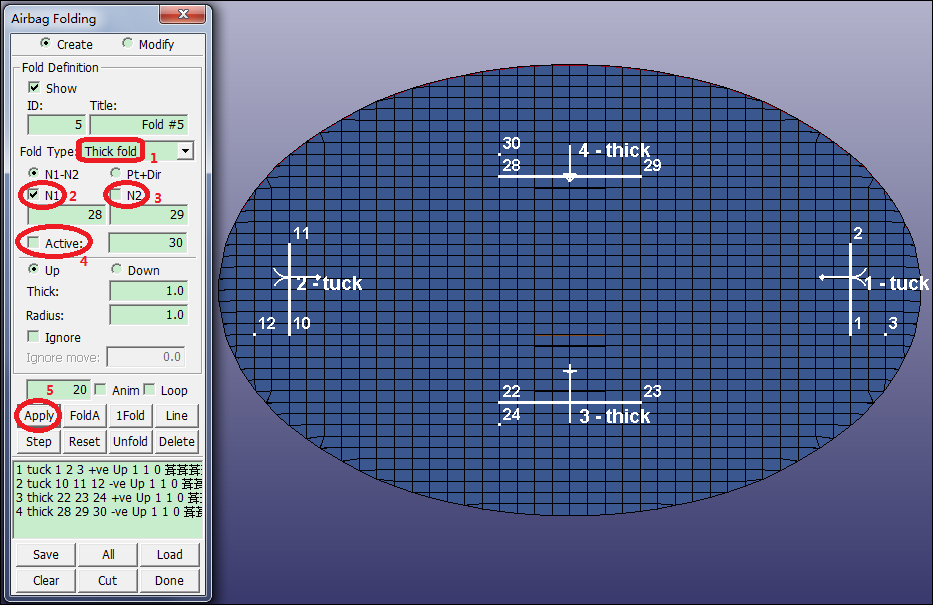
Task: Uncheck the N1 checkbox
Action: (34, 194)
